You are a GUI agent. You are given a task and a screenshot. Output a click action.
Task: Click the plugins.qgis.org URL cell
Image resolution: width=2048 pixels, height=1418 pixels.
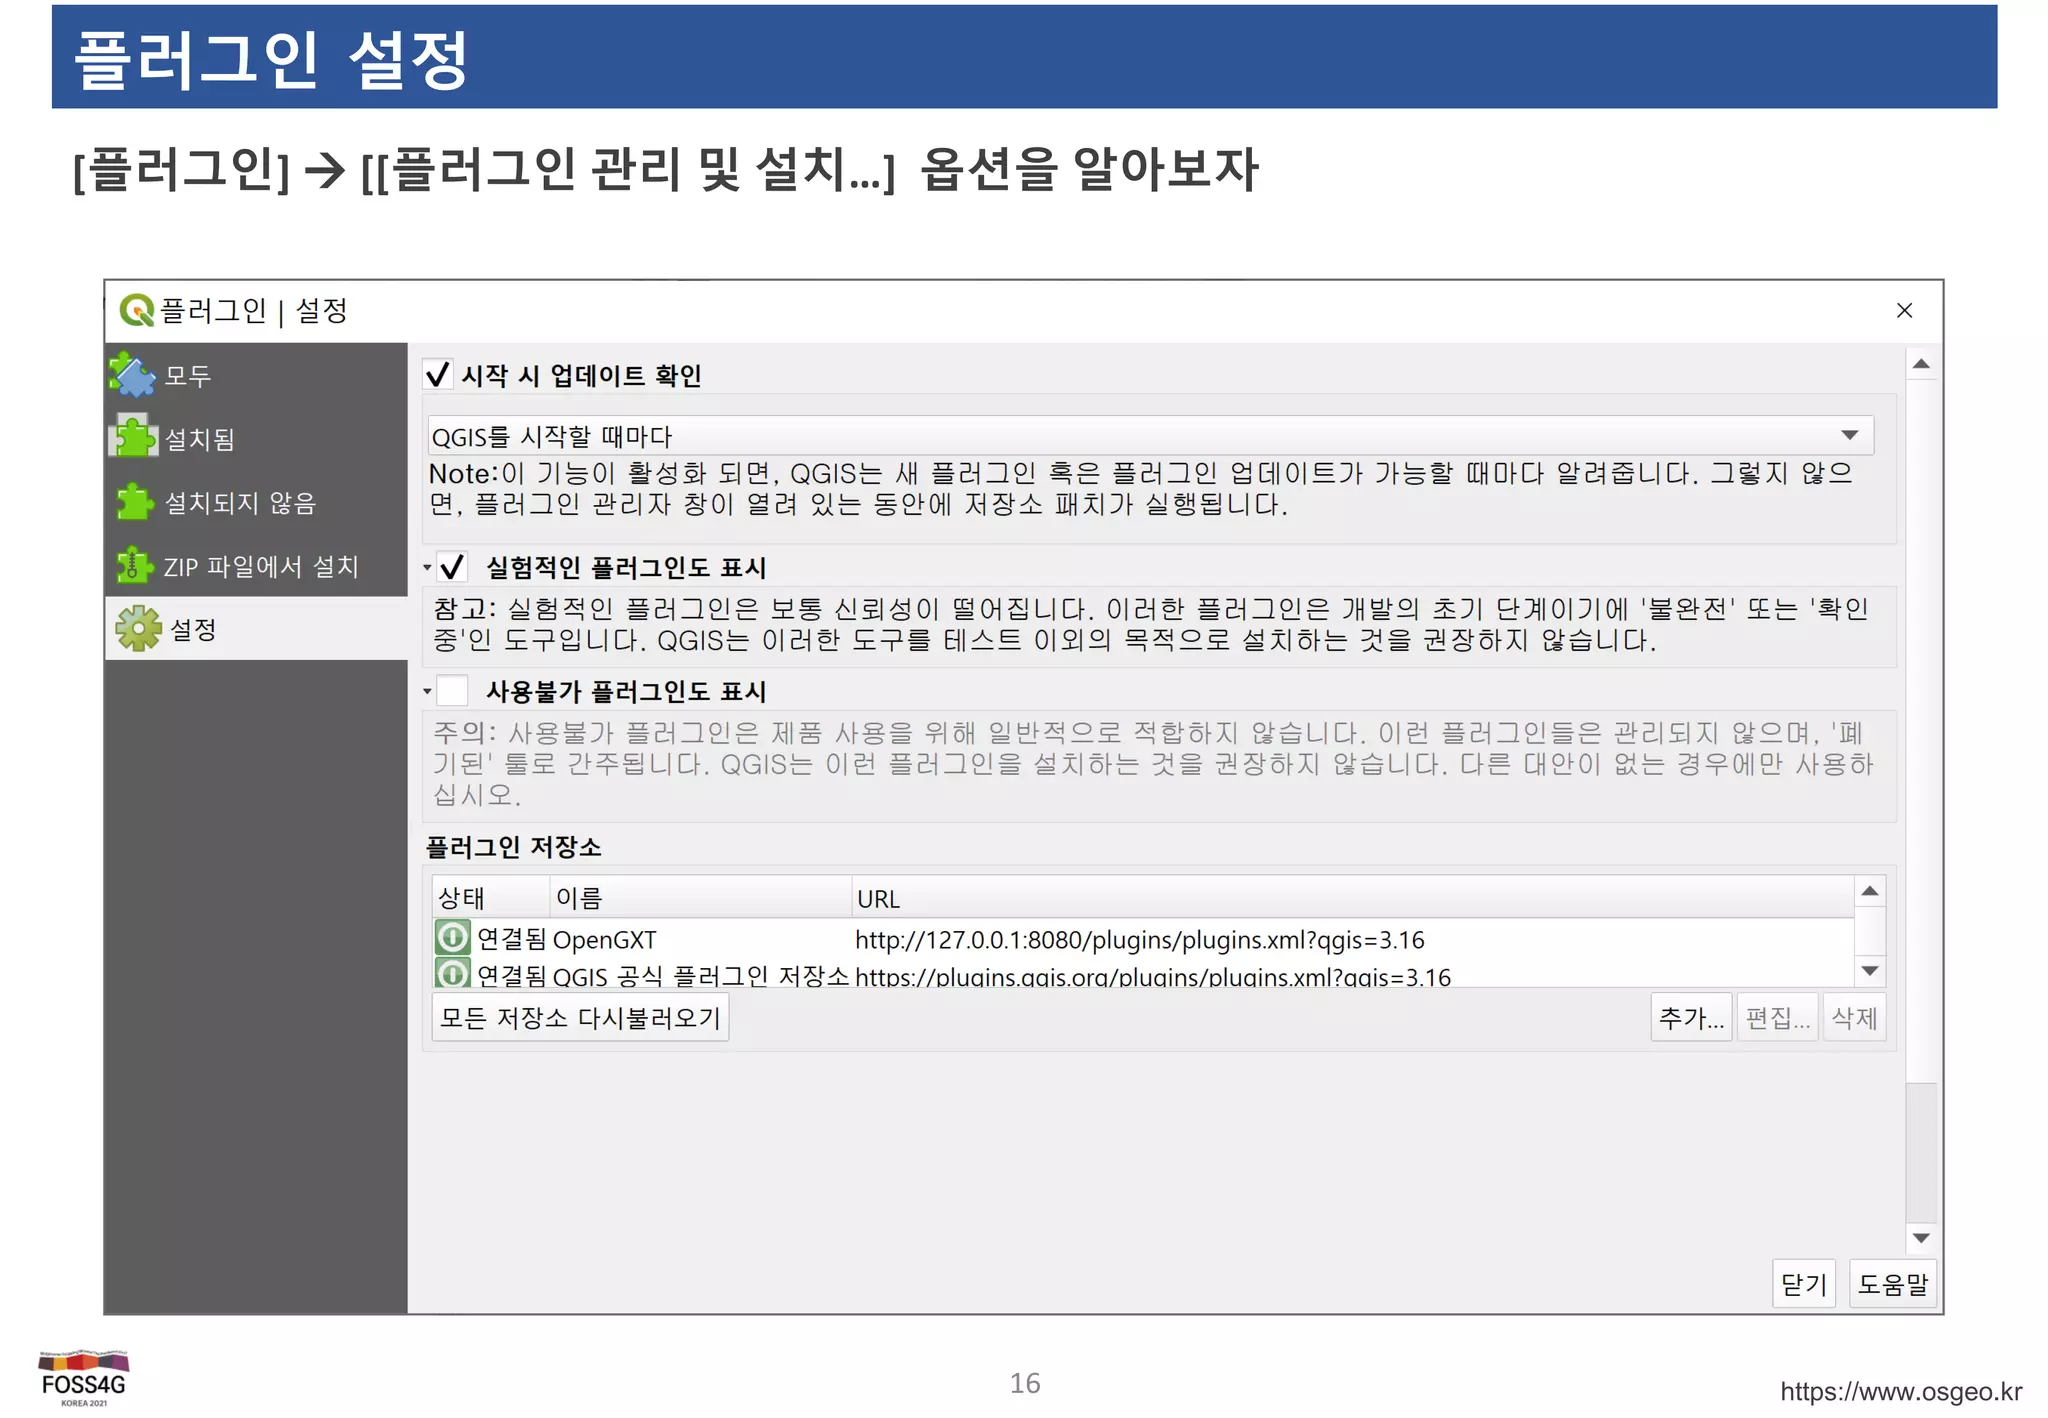[x=1152, y=976]
